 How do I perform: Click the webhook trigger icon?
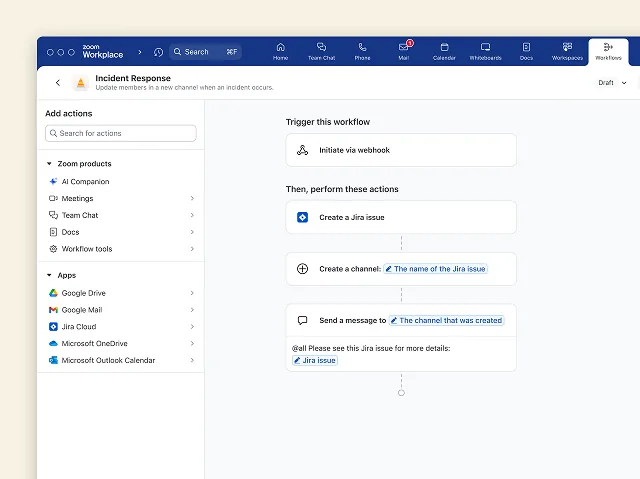click(303, 150)
